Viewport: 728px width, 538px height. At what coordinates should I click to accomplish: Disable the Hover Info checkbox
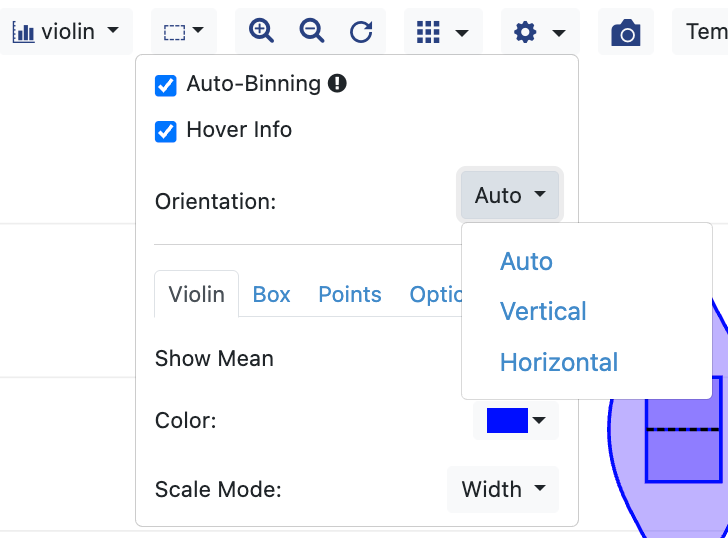pos(166,131)
